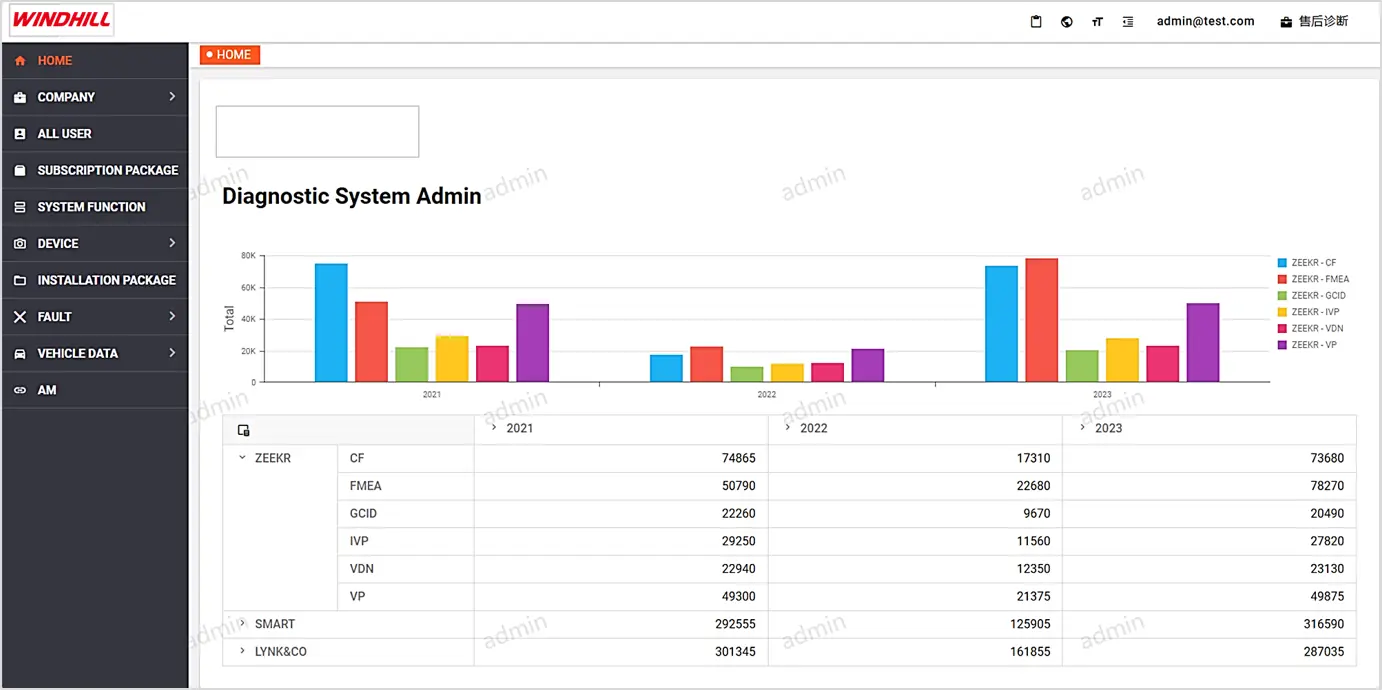Image resolution: width=1382 pixels, height=690 pixels.
Task: Toggle the ZEEKR - CF legend swatch
Action: coord(1282,263)
